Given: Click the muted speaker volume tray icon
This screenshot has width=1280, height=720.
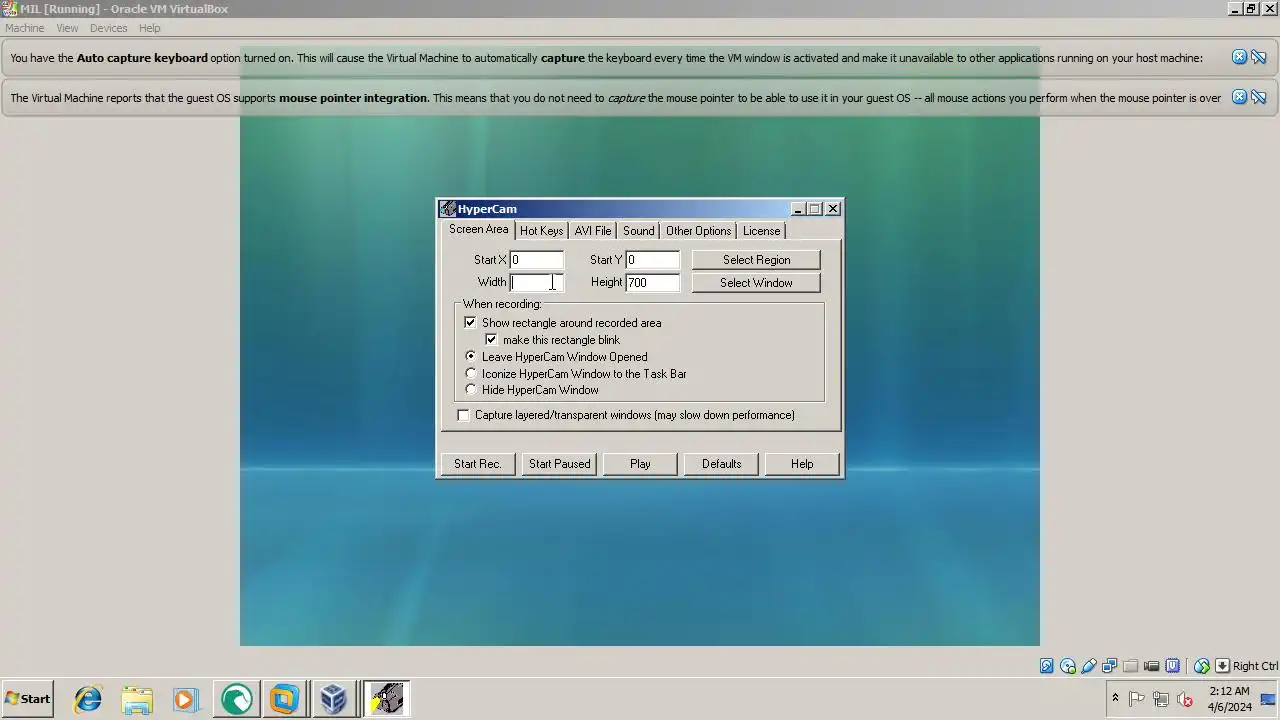Looking at the screenshot, I should click(x=1185, y=699).
